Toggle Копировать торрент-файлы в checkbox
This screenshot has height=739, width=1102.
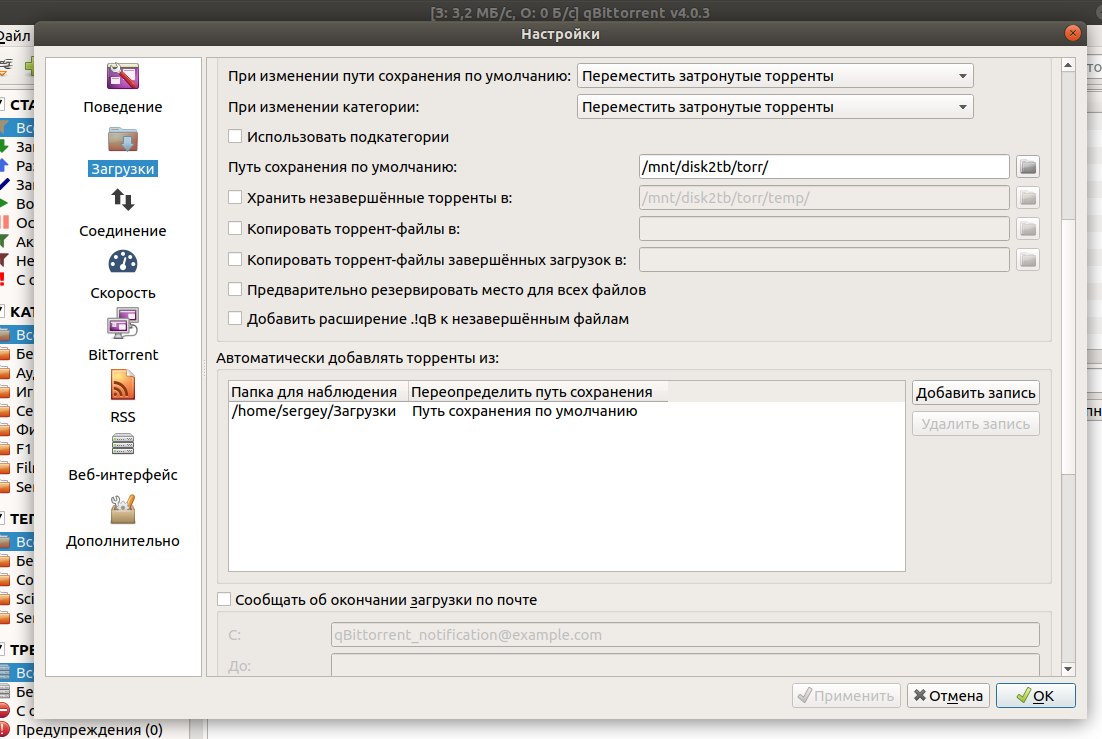235,229
